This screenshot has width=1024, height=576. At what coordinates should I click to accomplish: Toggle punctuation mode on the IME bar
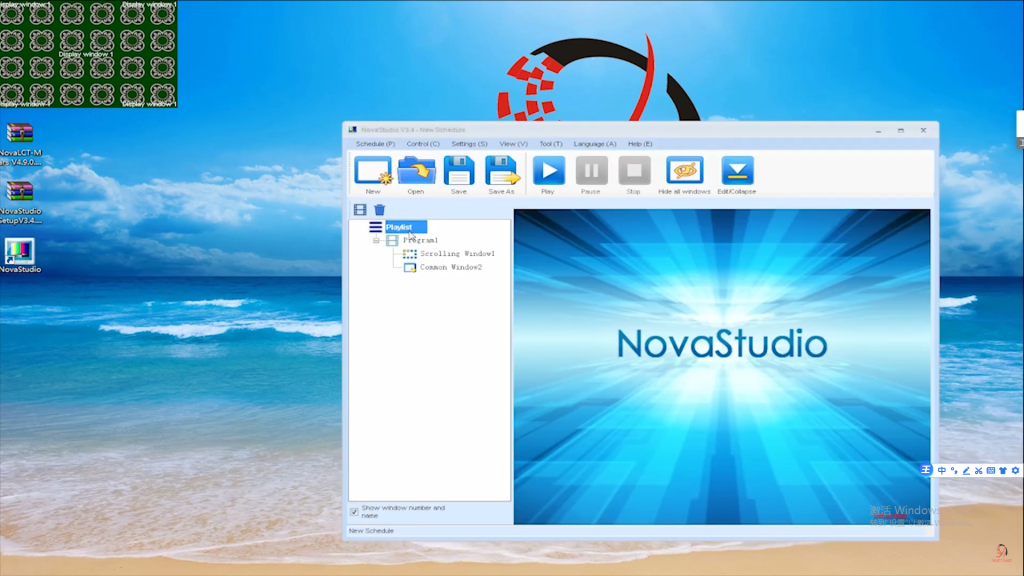[x=954, y=470]
